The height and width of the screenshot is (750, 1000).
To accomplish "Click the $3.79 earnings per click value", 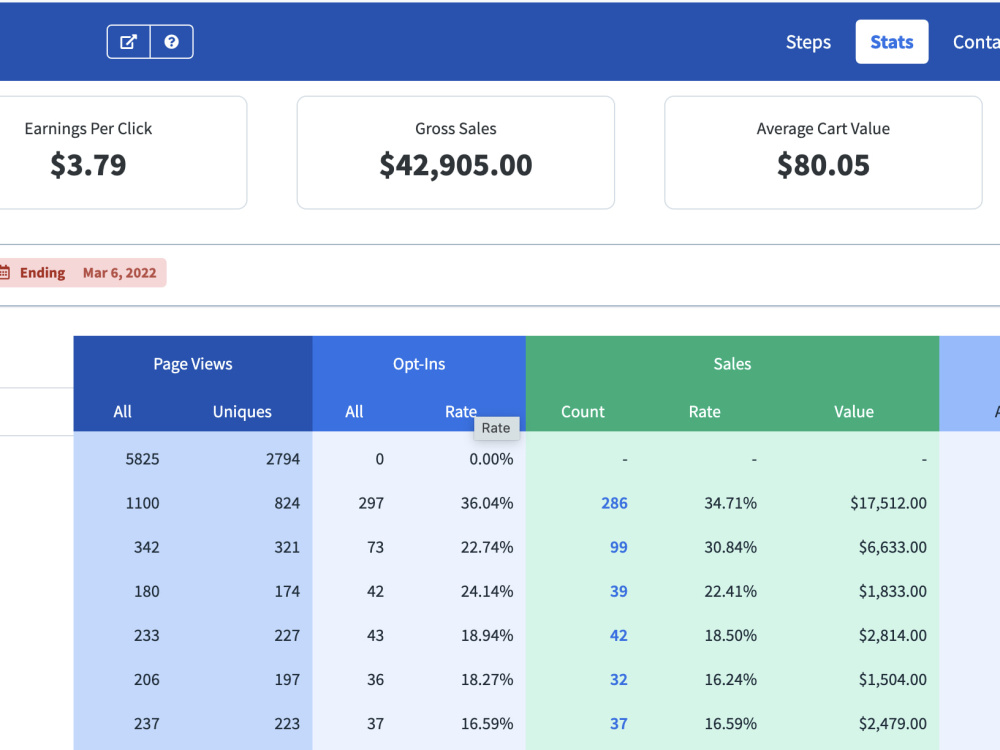I will (x=88, y=165).
